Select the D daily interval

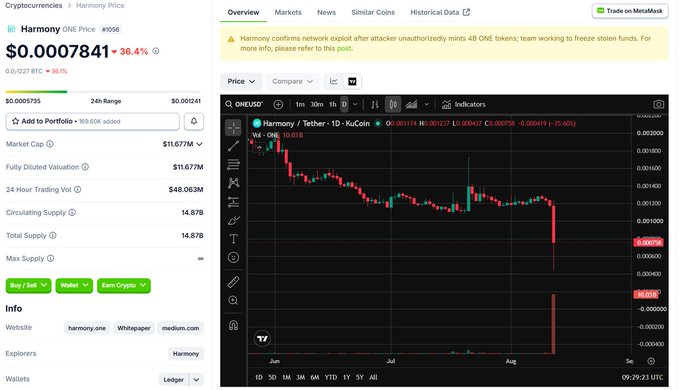[344, 105]
